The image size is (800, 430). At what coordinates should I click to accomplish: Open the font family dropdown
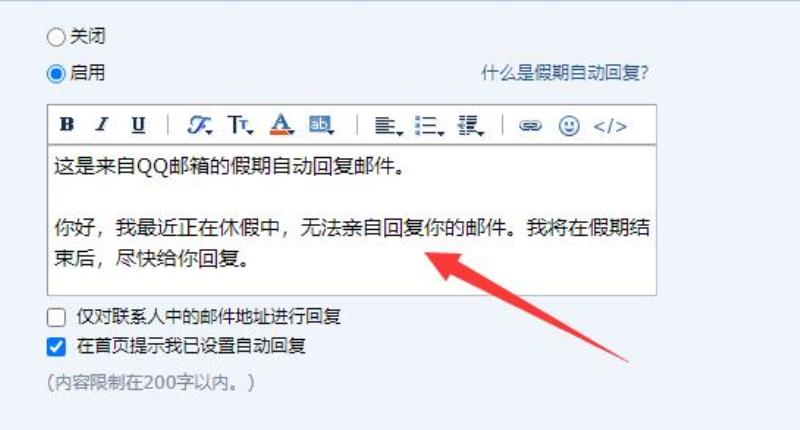click(199, 125)
